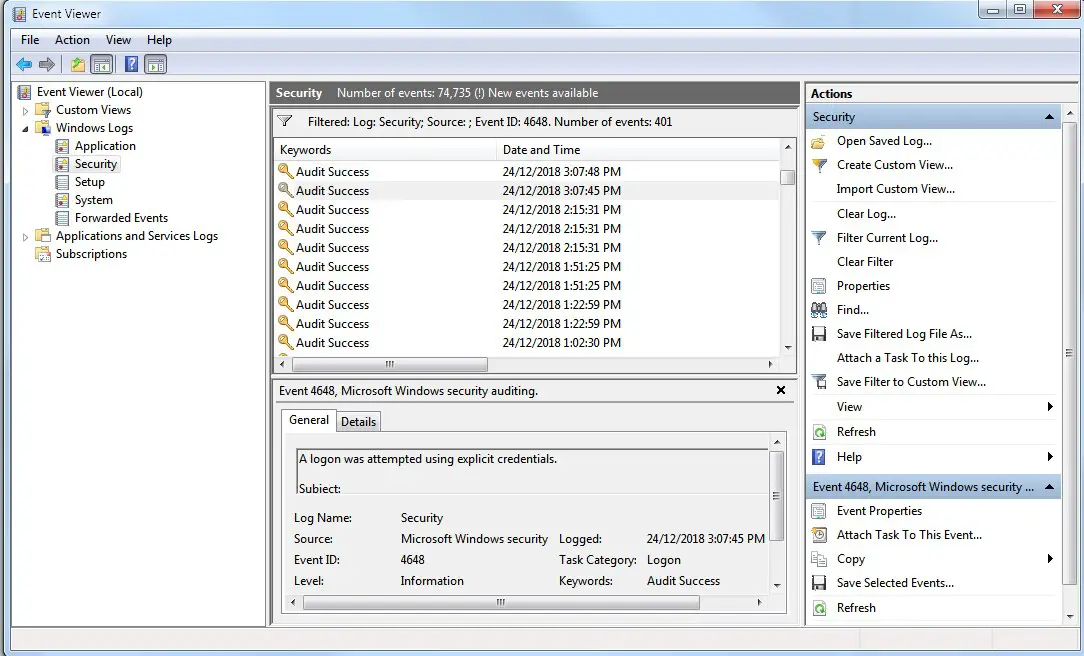Click the Forwarded Events log icon

click(62, 218)
